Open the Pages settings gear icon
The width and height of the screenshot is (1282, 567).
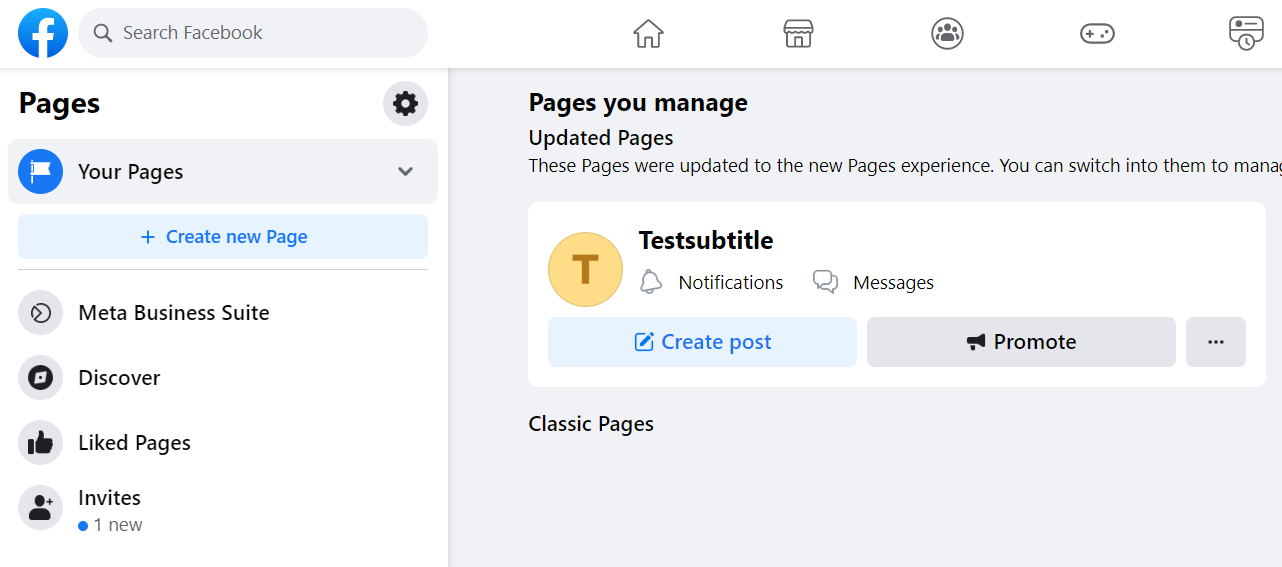pos(405,103)
